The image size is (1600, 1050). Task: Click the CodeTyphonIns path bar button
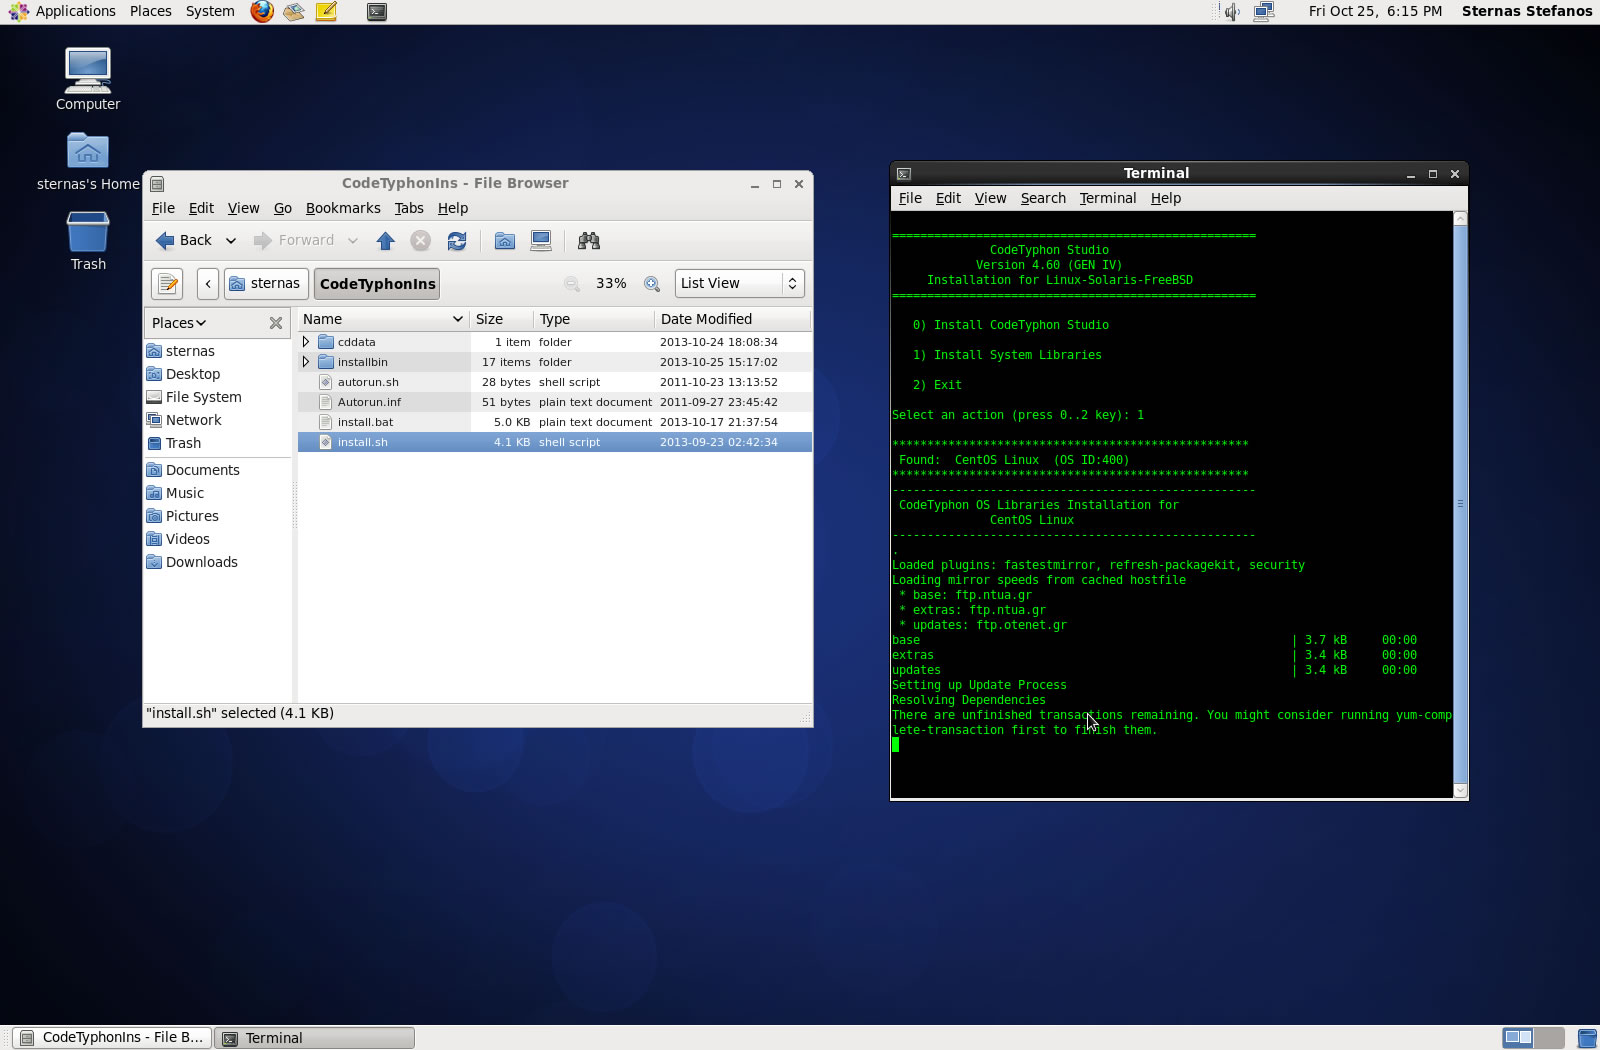[x=377, y=284]
